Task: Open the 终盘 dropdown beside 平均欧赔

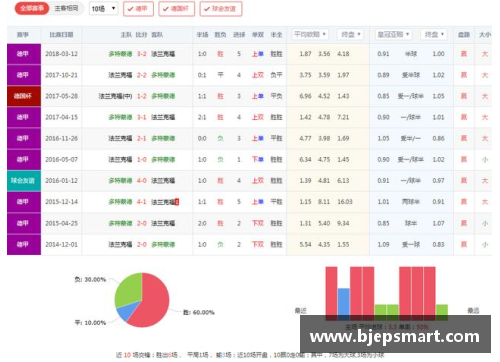Action: (x=350, y=34)
